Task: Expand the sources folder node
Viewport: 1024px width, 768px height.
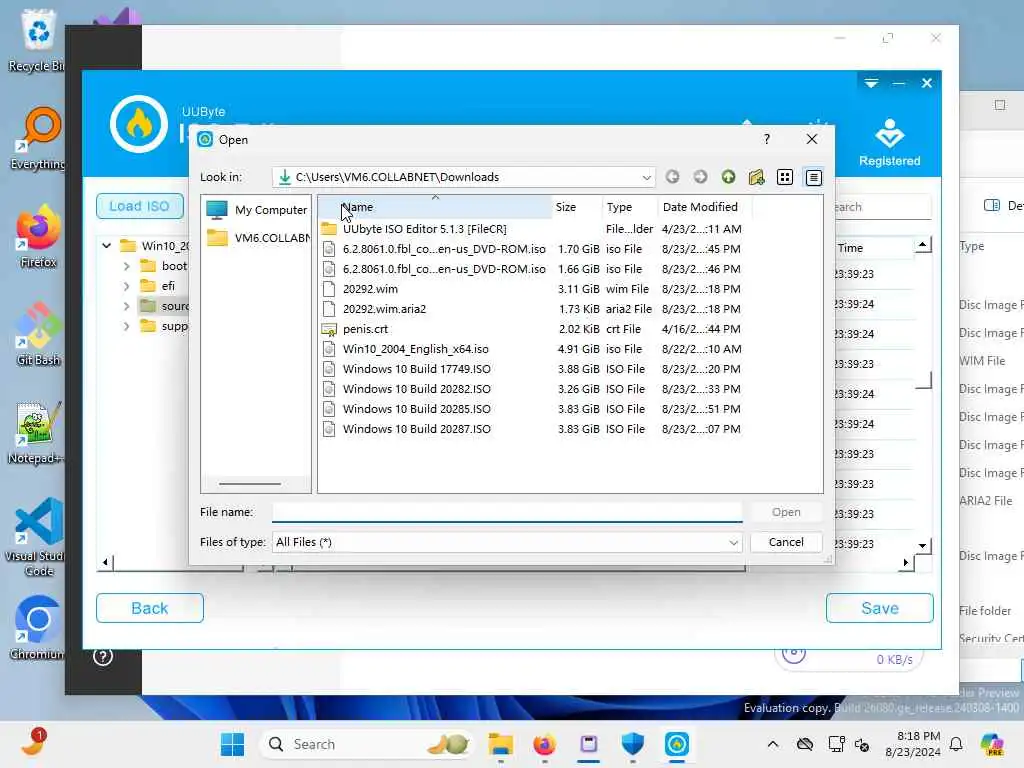Action: coord(126,306)
